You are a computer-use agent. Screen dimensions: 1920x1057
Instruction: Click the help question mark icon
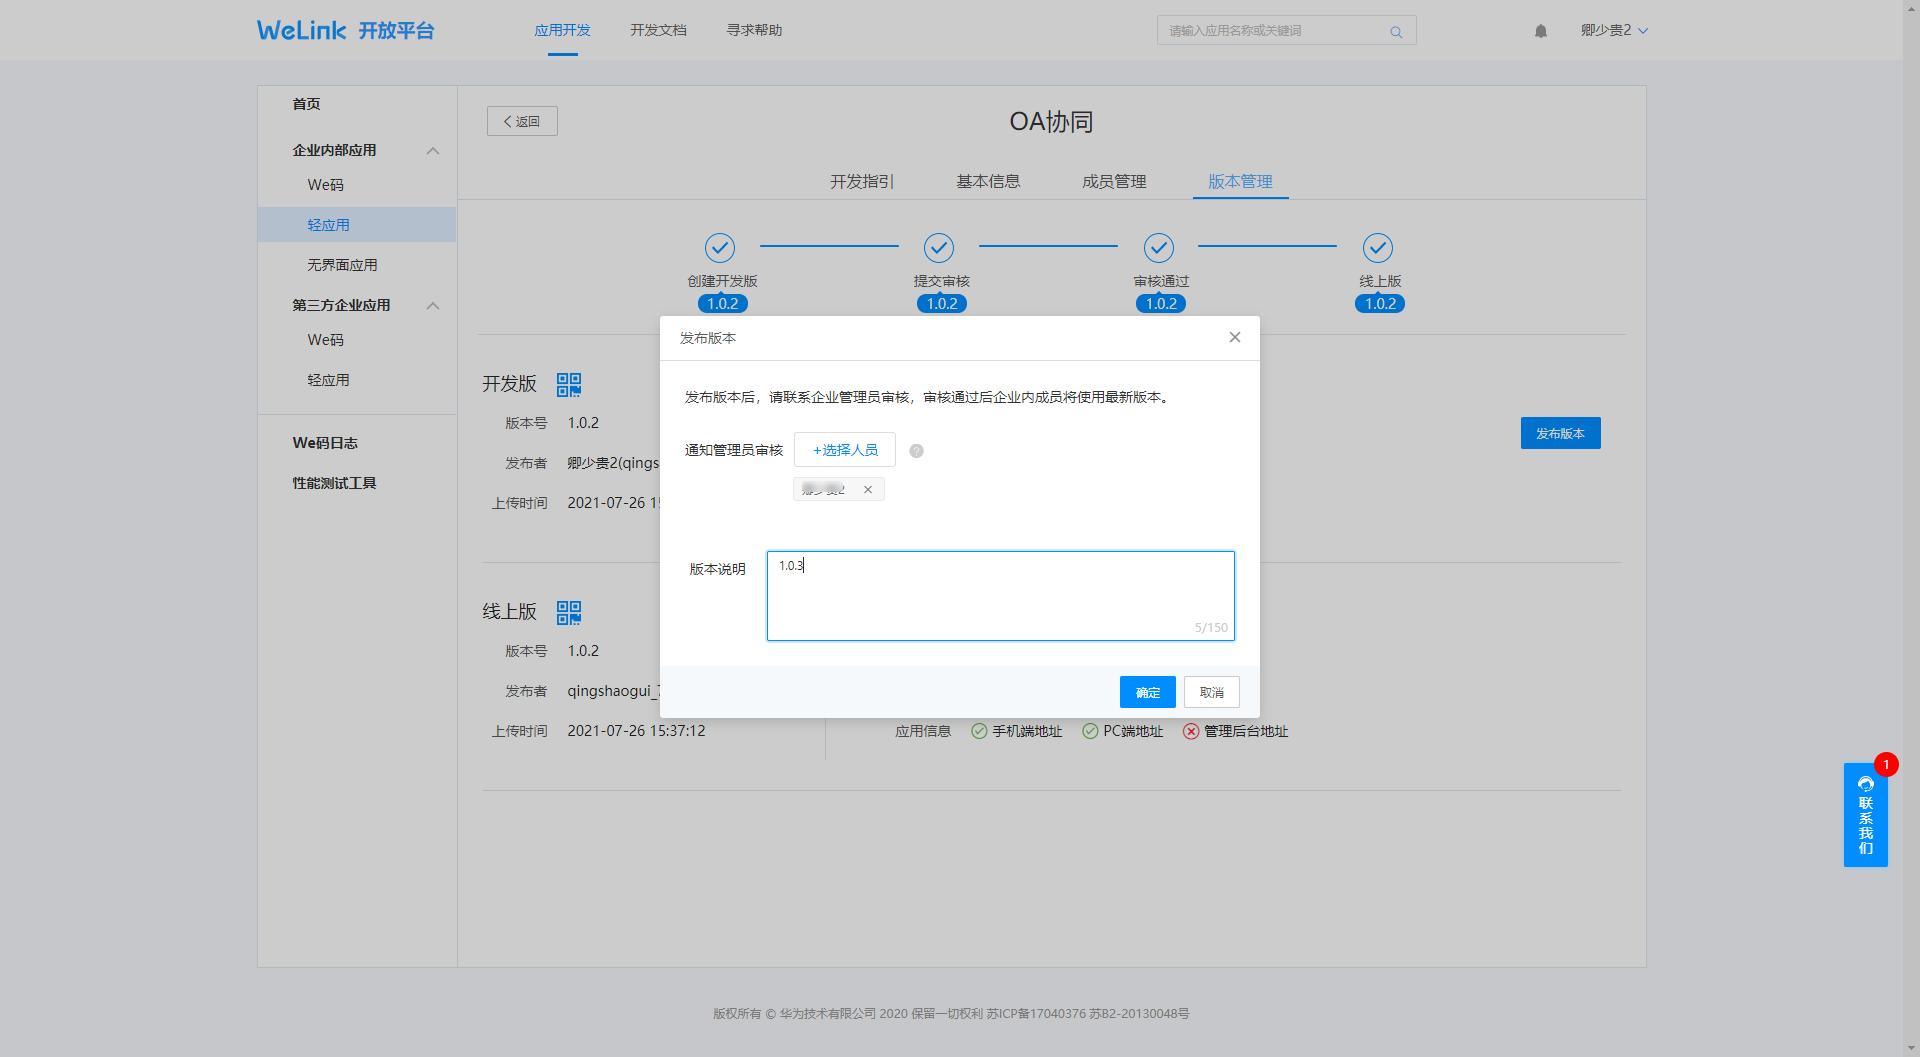[x=916, y=451]
